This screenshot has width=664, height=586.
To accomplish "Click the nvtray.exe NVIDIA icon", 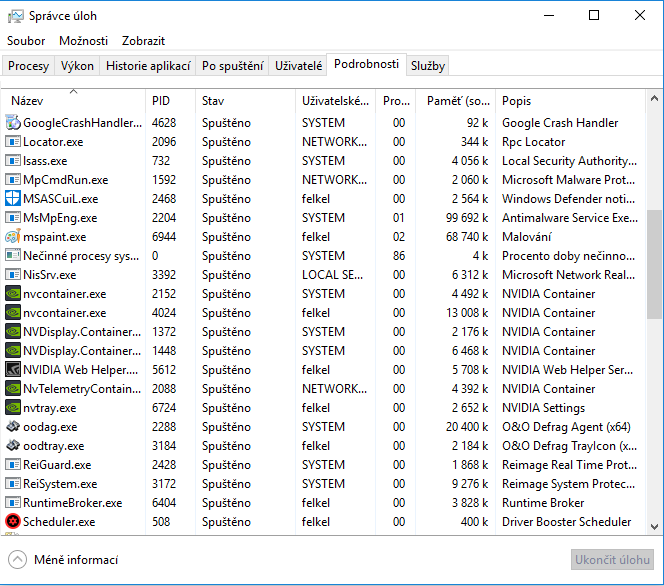I will (13, 408).
